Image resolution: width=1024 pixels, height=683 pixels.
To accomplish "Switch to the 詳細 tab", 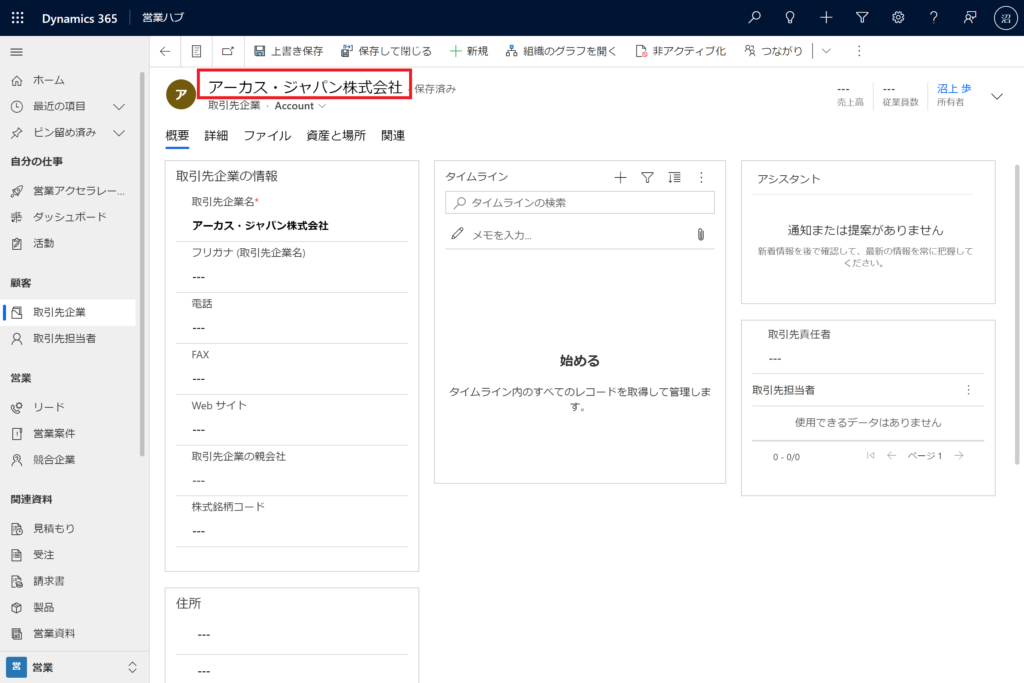I will pos(216,135).
